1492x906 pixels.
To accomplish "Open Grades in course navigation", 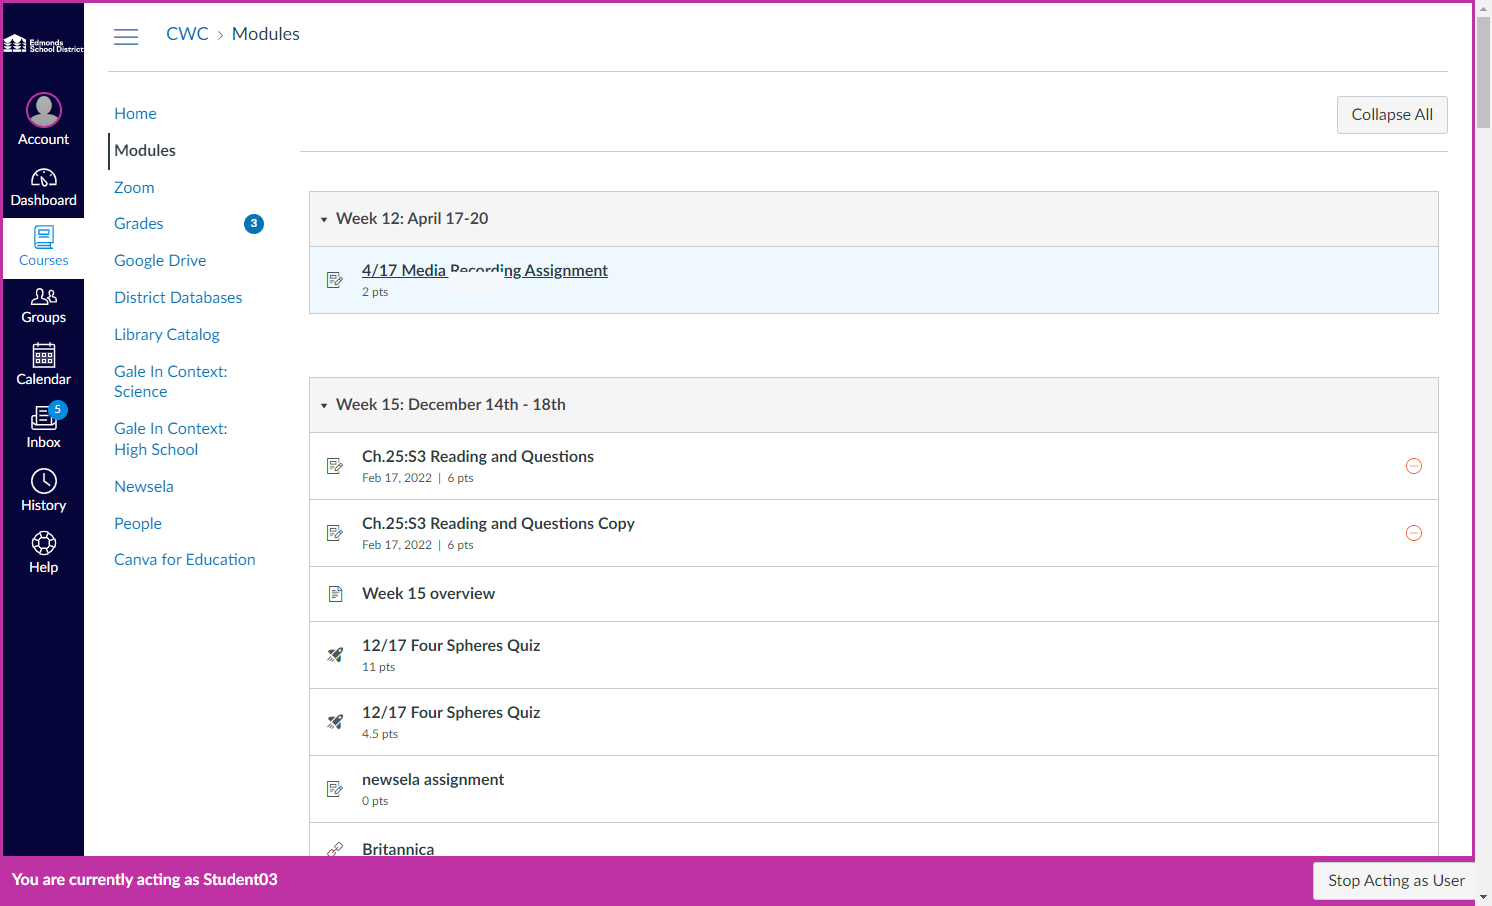I will tap(138, 224).
